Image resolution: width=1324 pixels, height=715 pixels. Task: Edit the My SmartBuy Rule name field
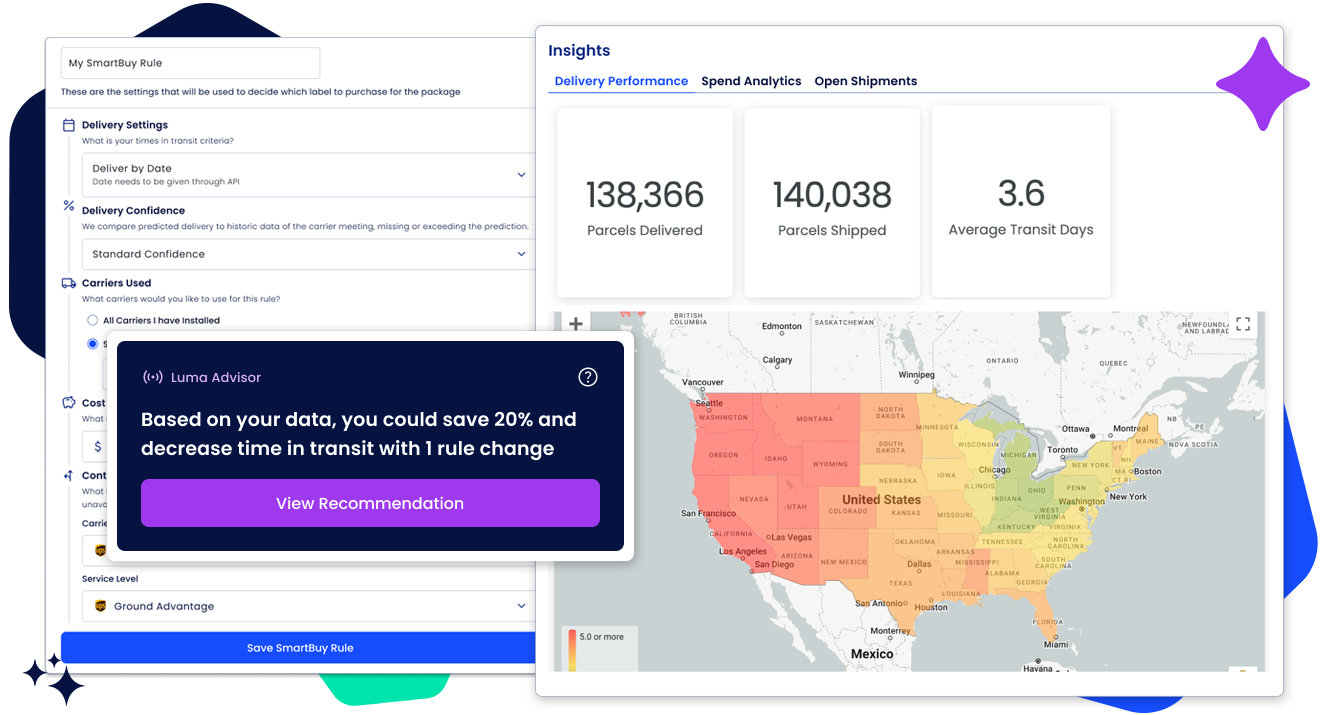pos(190,62)
